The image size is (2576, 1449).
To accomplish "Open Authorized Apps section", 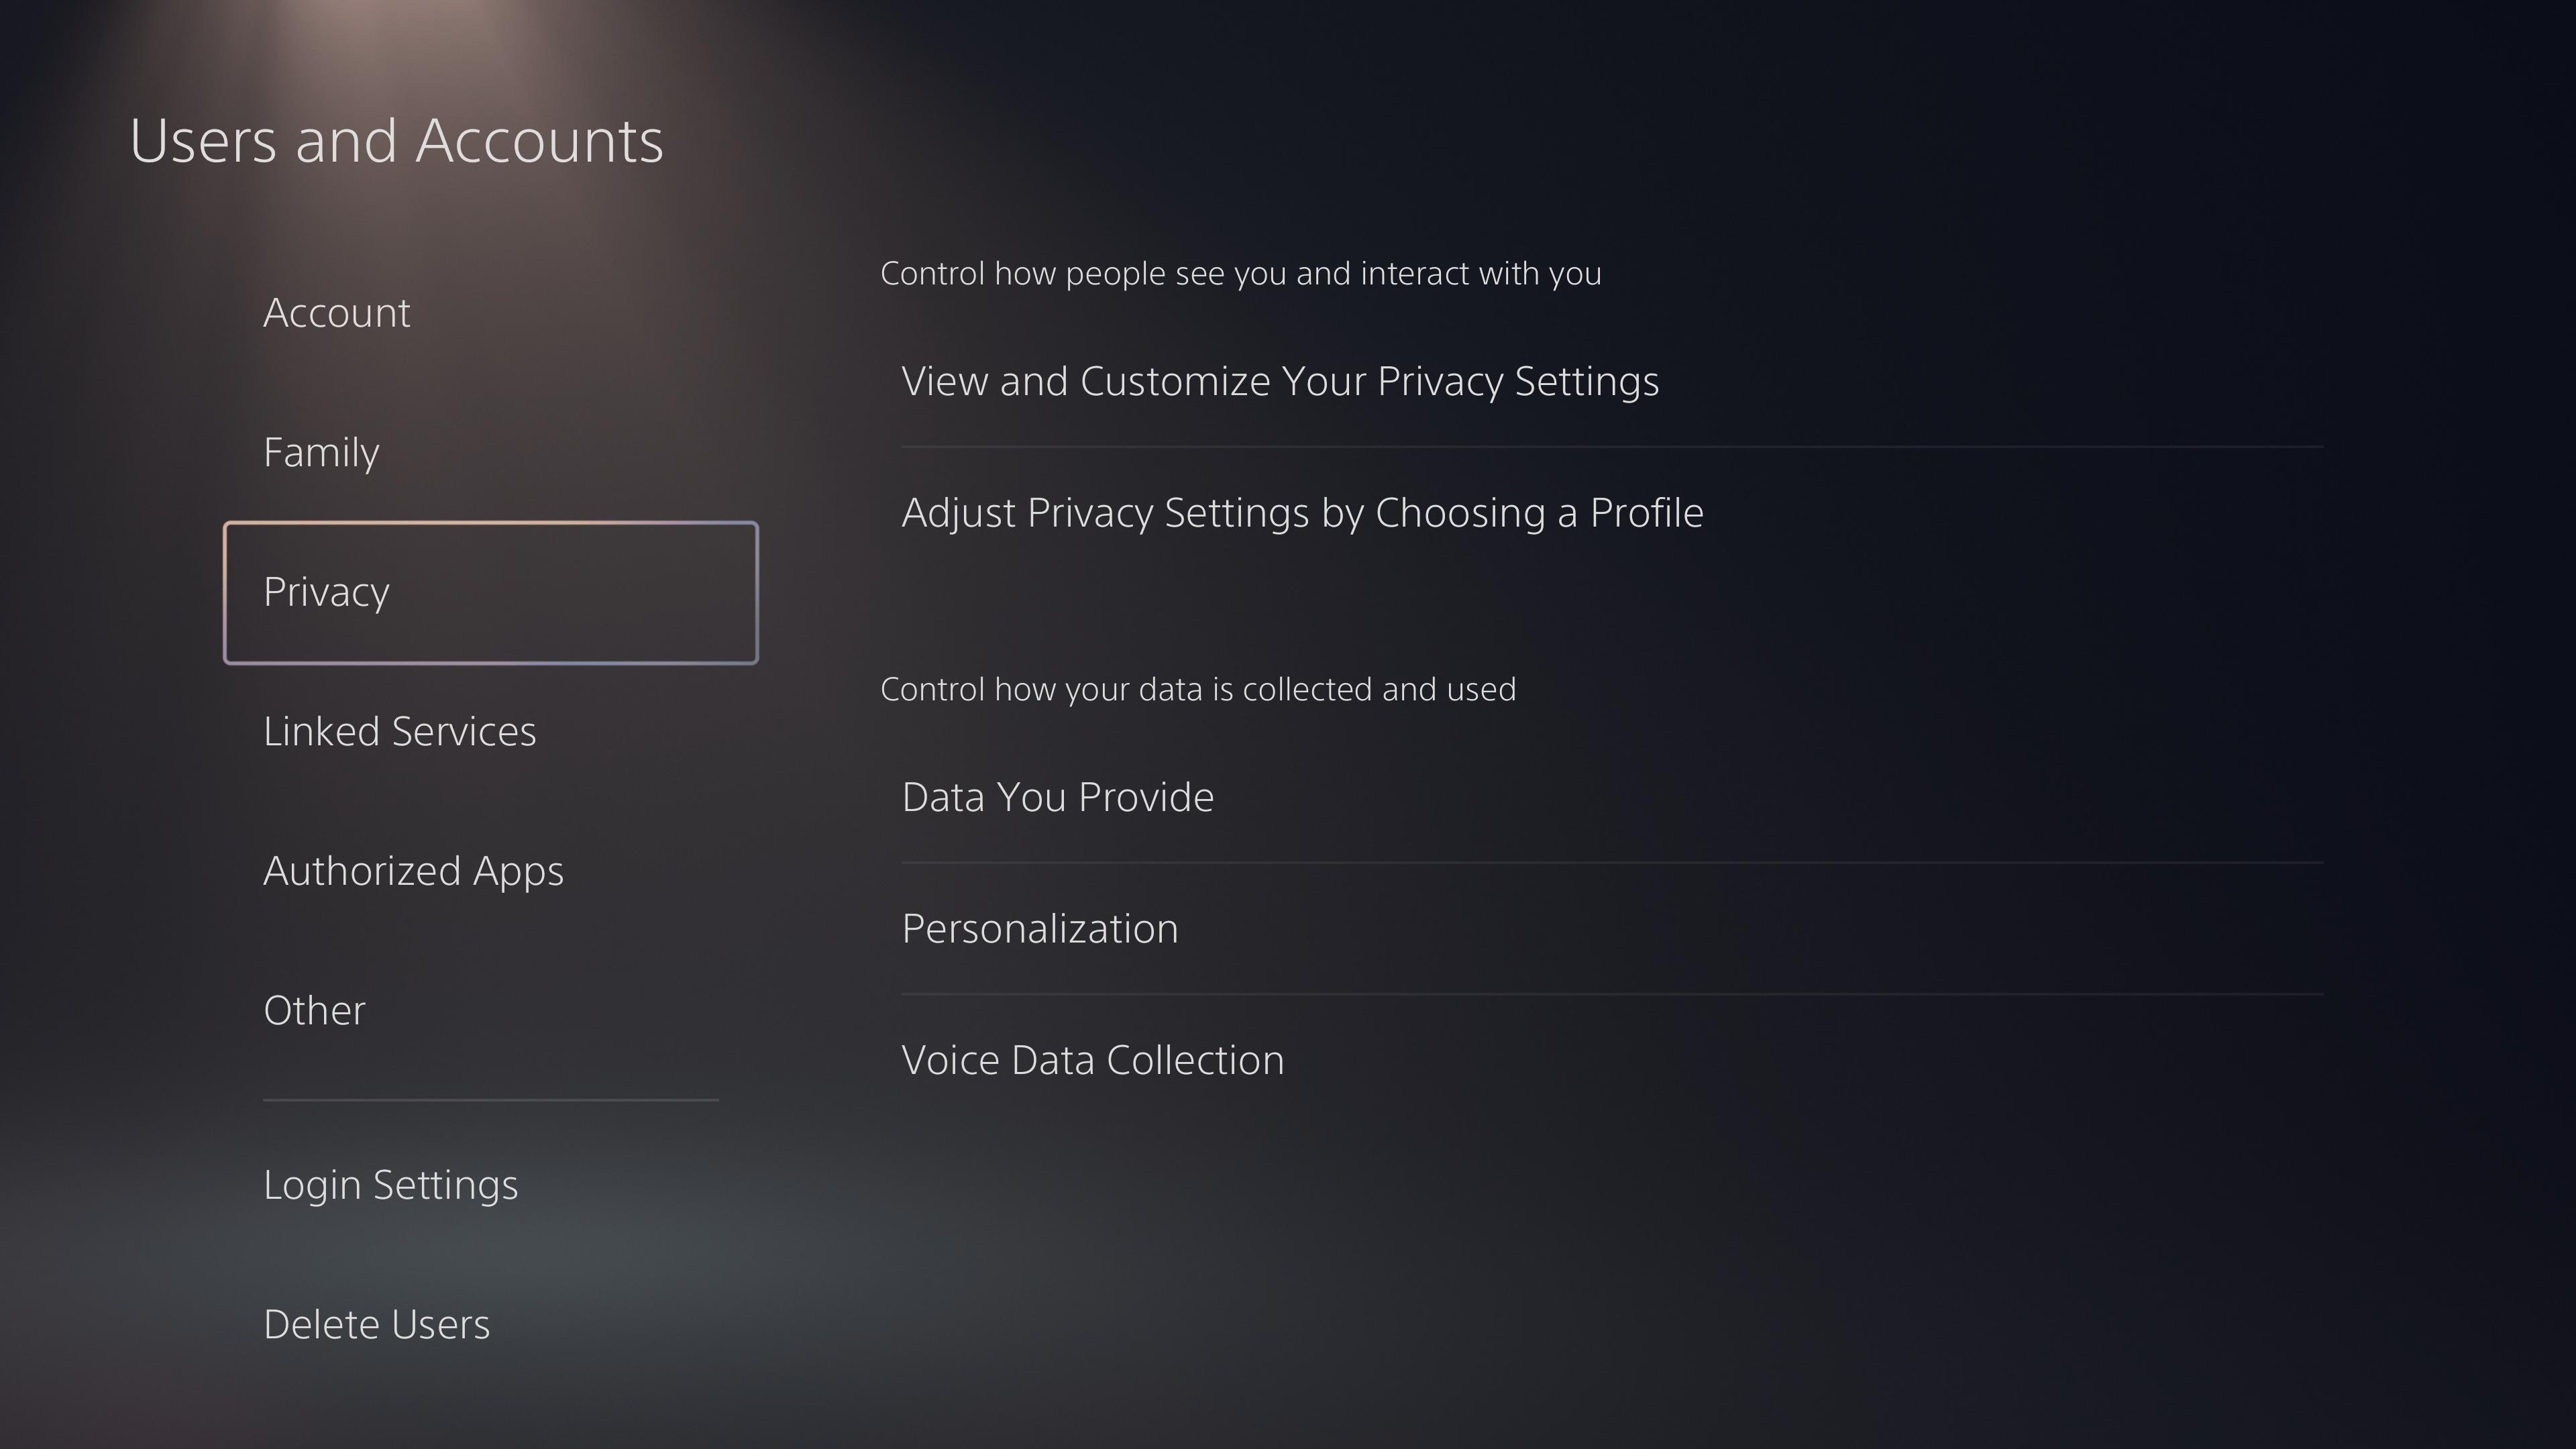I will click(413, 871).
